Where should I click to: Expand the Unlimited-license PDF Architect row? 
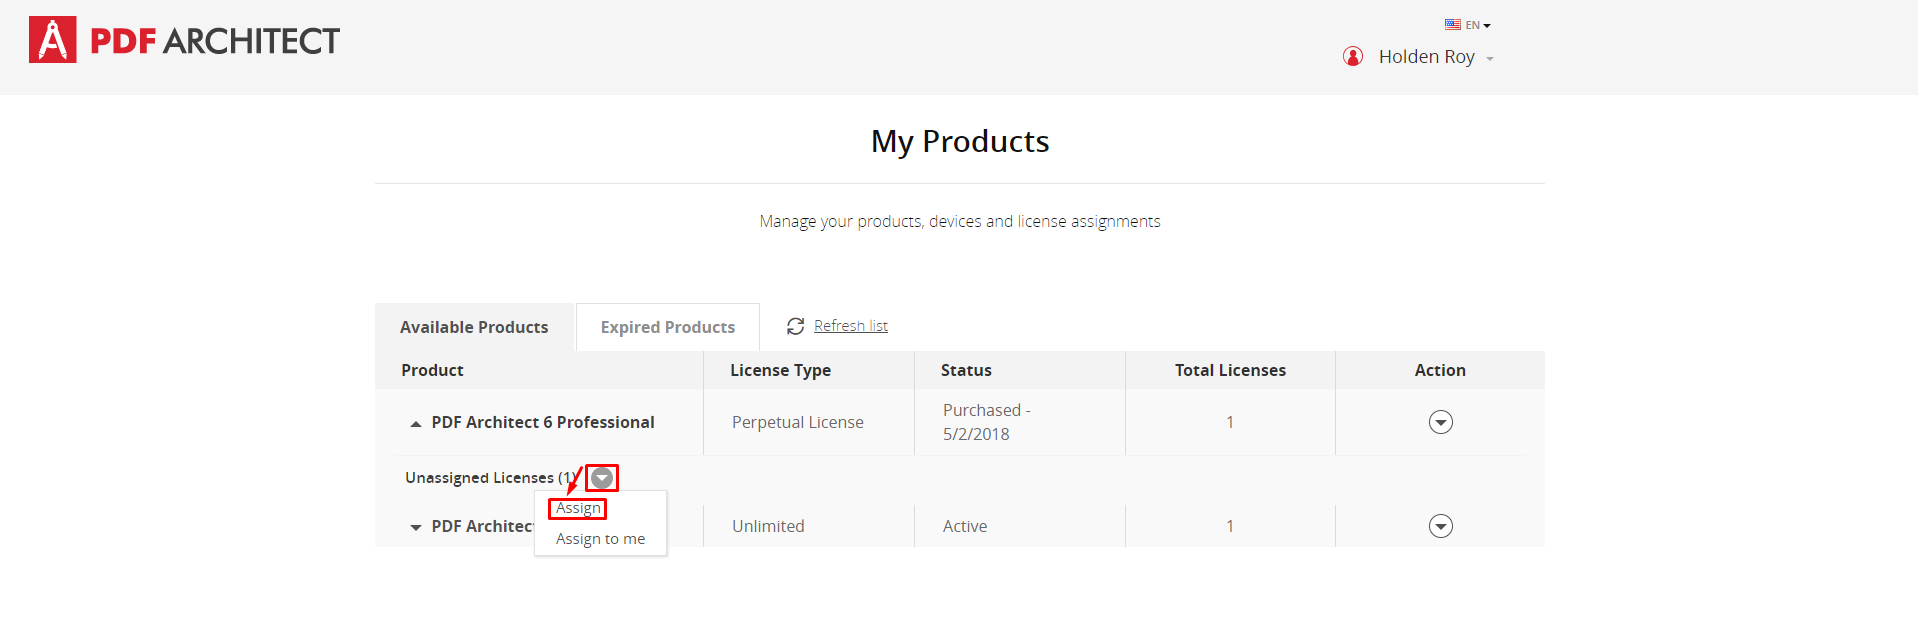click(416, 527)
